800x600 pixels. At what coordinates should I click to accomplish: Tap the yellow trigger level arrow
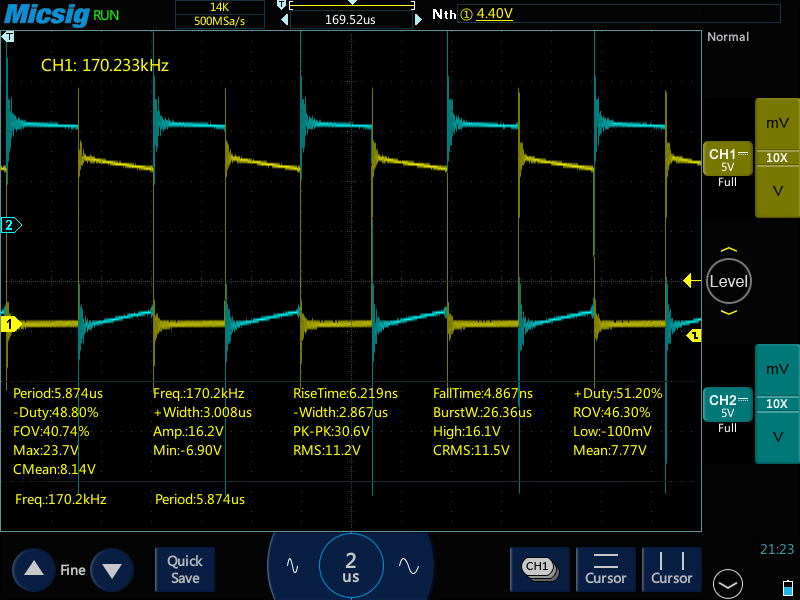tap(691, 280)
